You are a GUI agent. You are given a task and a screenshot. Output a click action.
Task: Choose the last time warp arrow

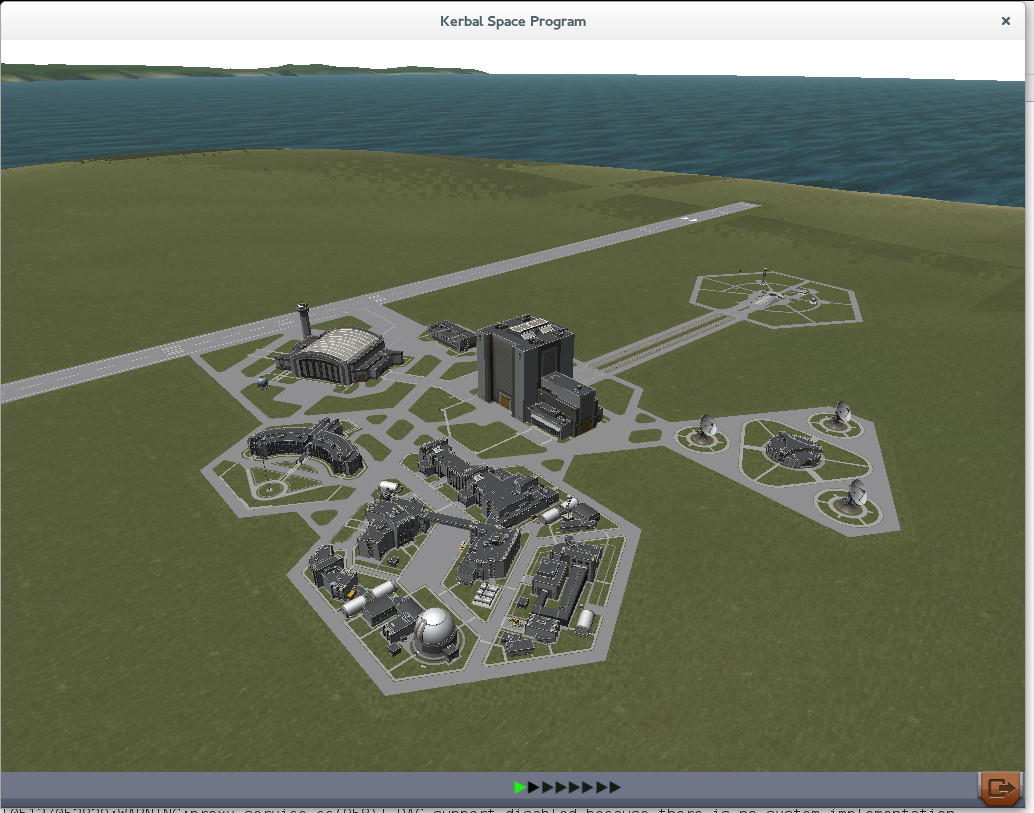pyautogui.click(x=615, y=788)
